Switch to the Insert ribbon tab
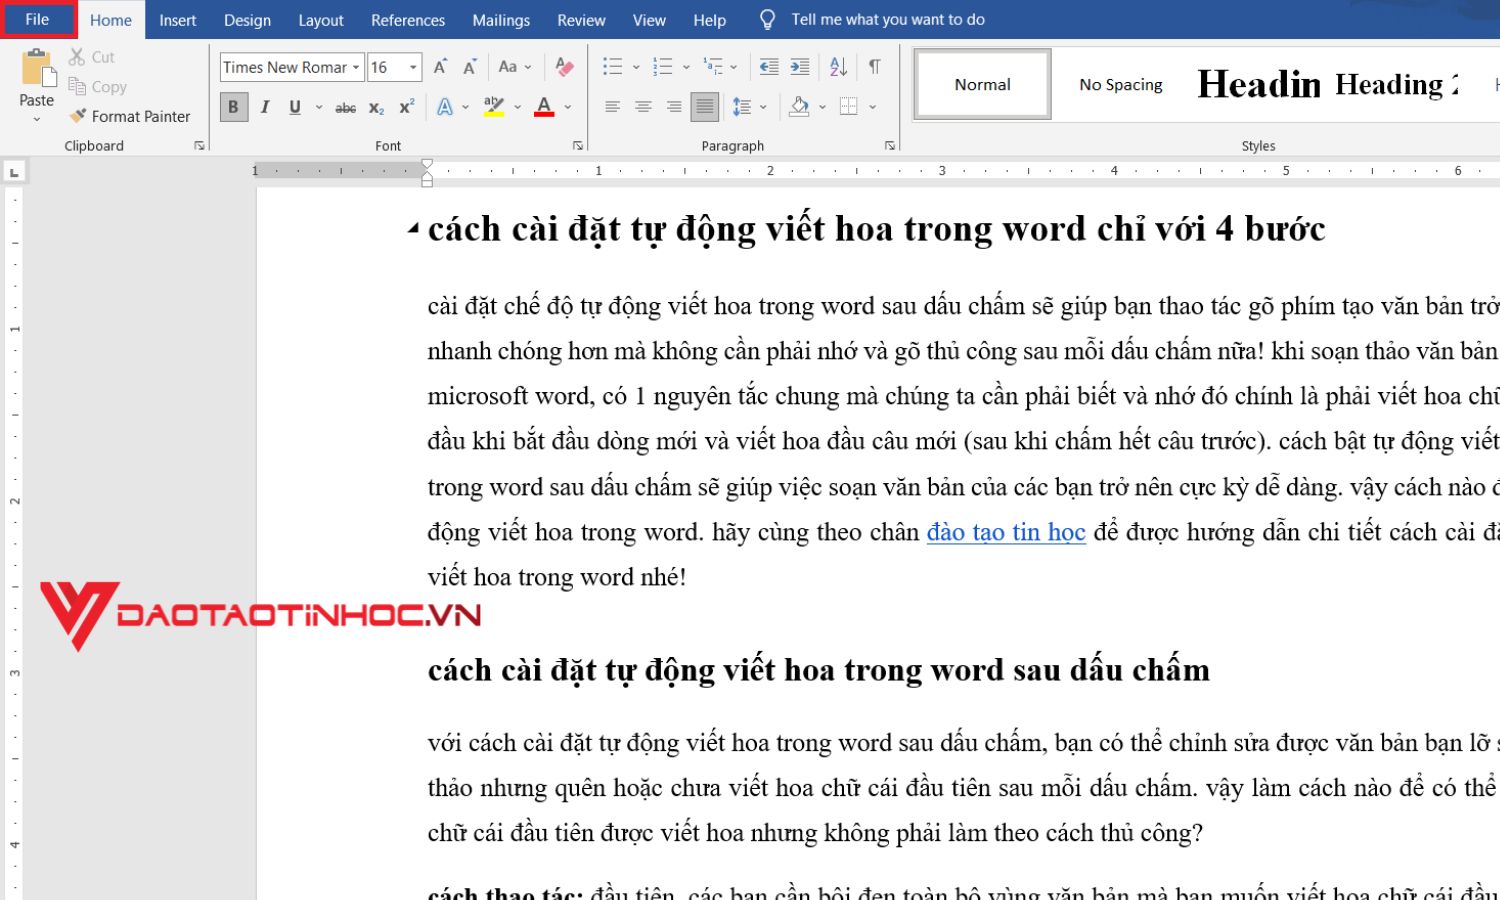 (x=177, y=19)
